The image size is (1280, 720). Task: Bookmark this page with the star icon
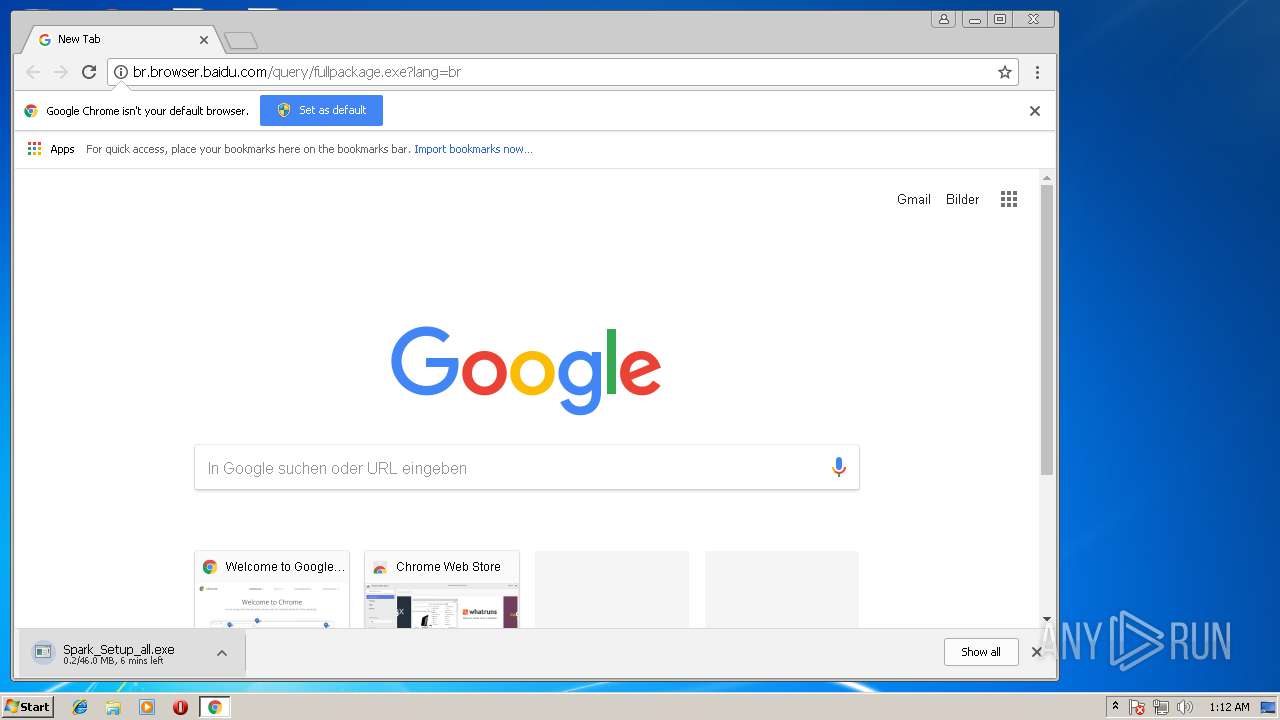pos(1005,72)
